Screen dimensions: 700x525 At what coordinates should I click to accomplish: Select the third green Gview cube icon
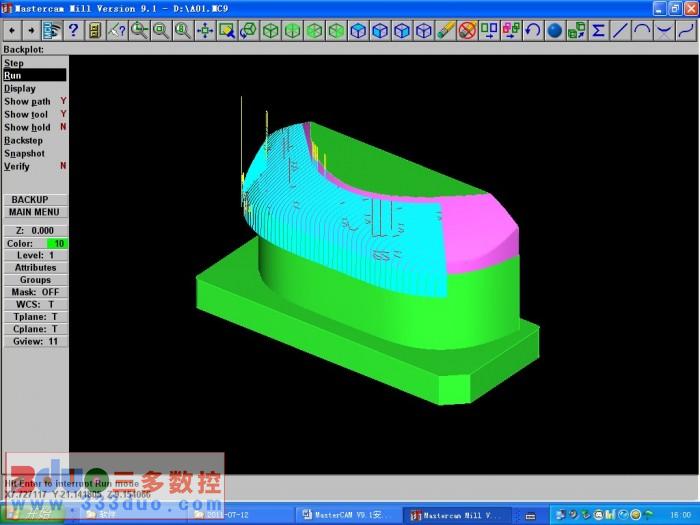click(x=314, y=30)
